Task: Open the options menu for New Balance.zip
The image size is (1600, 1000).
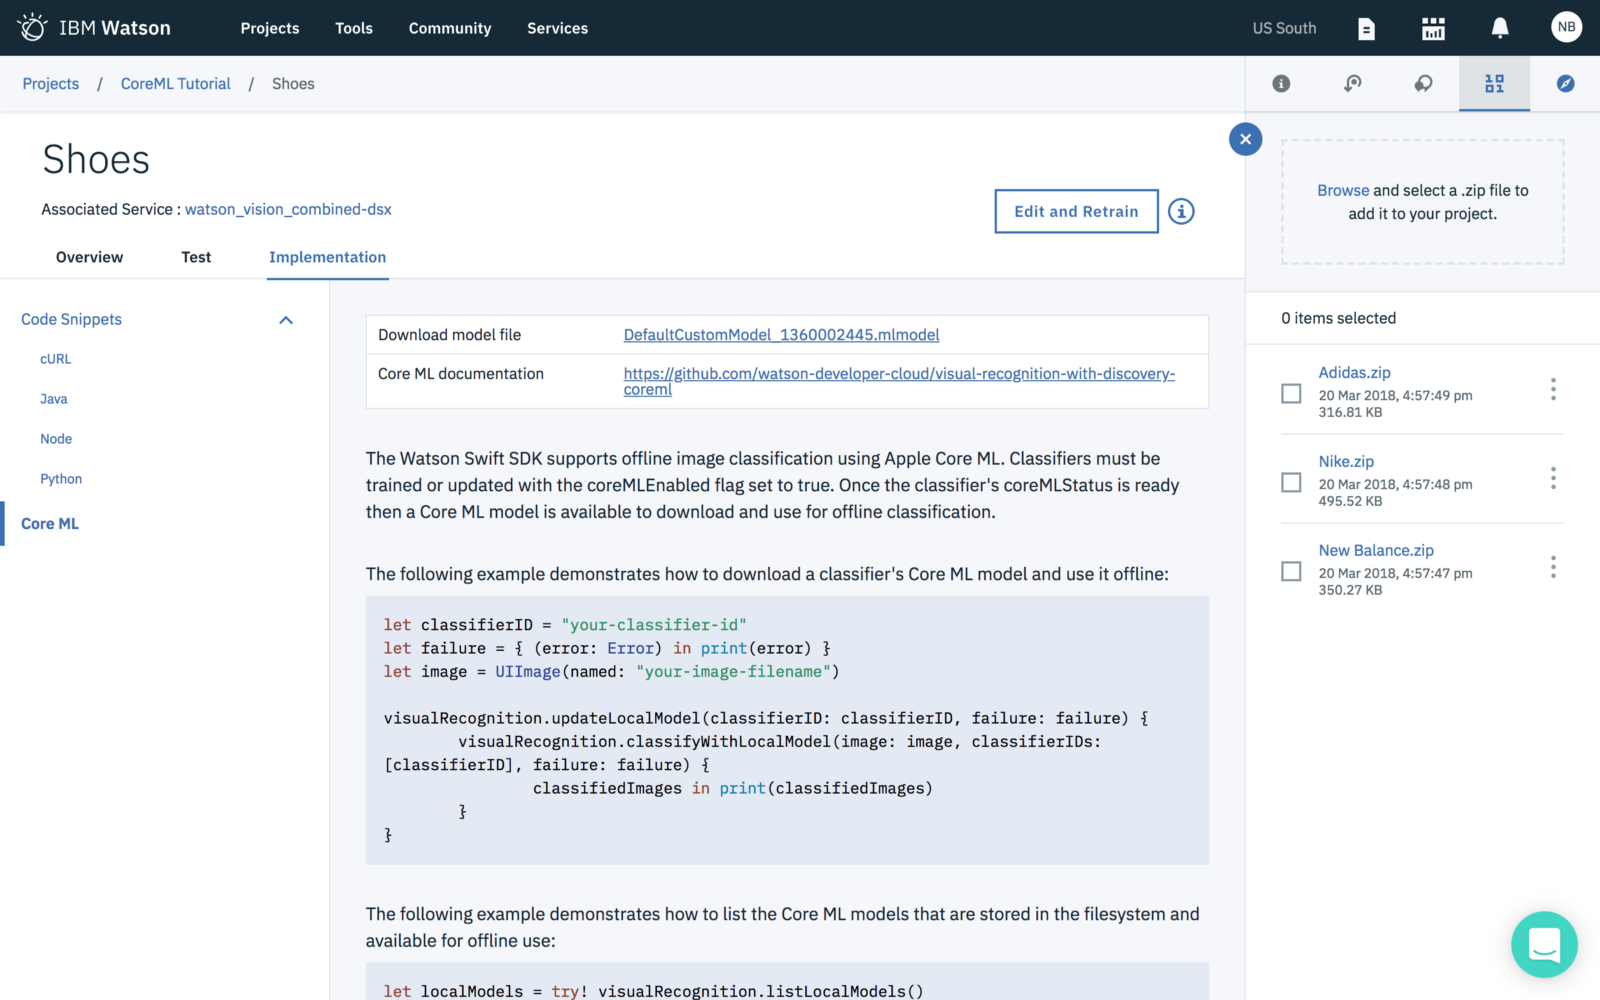Action: tap(1553, 567)
